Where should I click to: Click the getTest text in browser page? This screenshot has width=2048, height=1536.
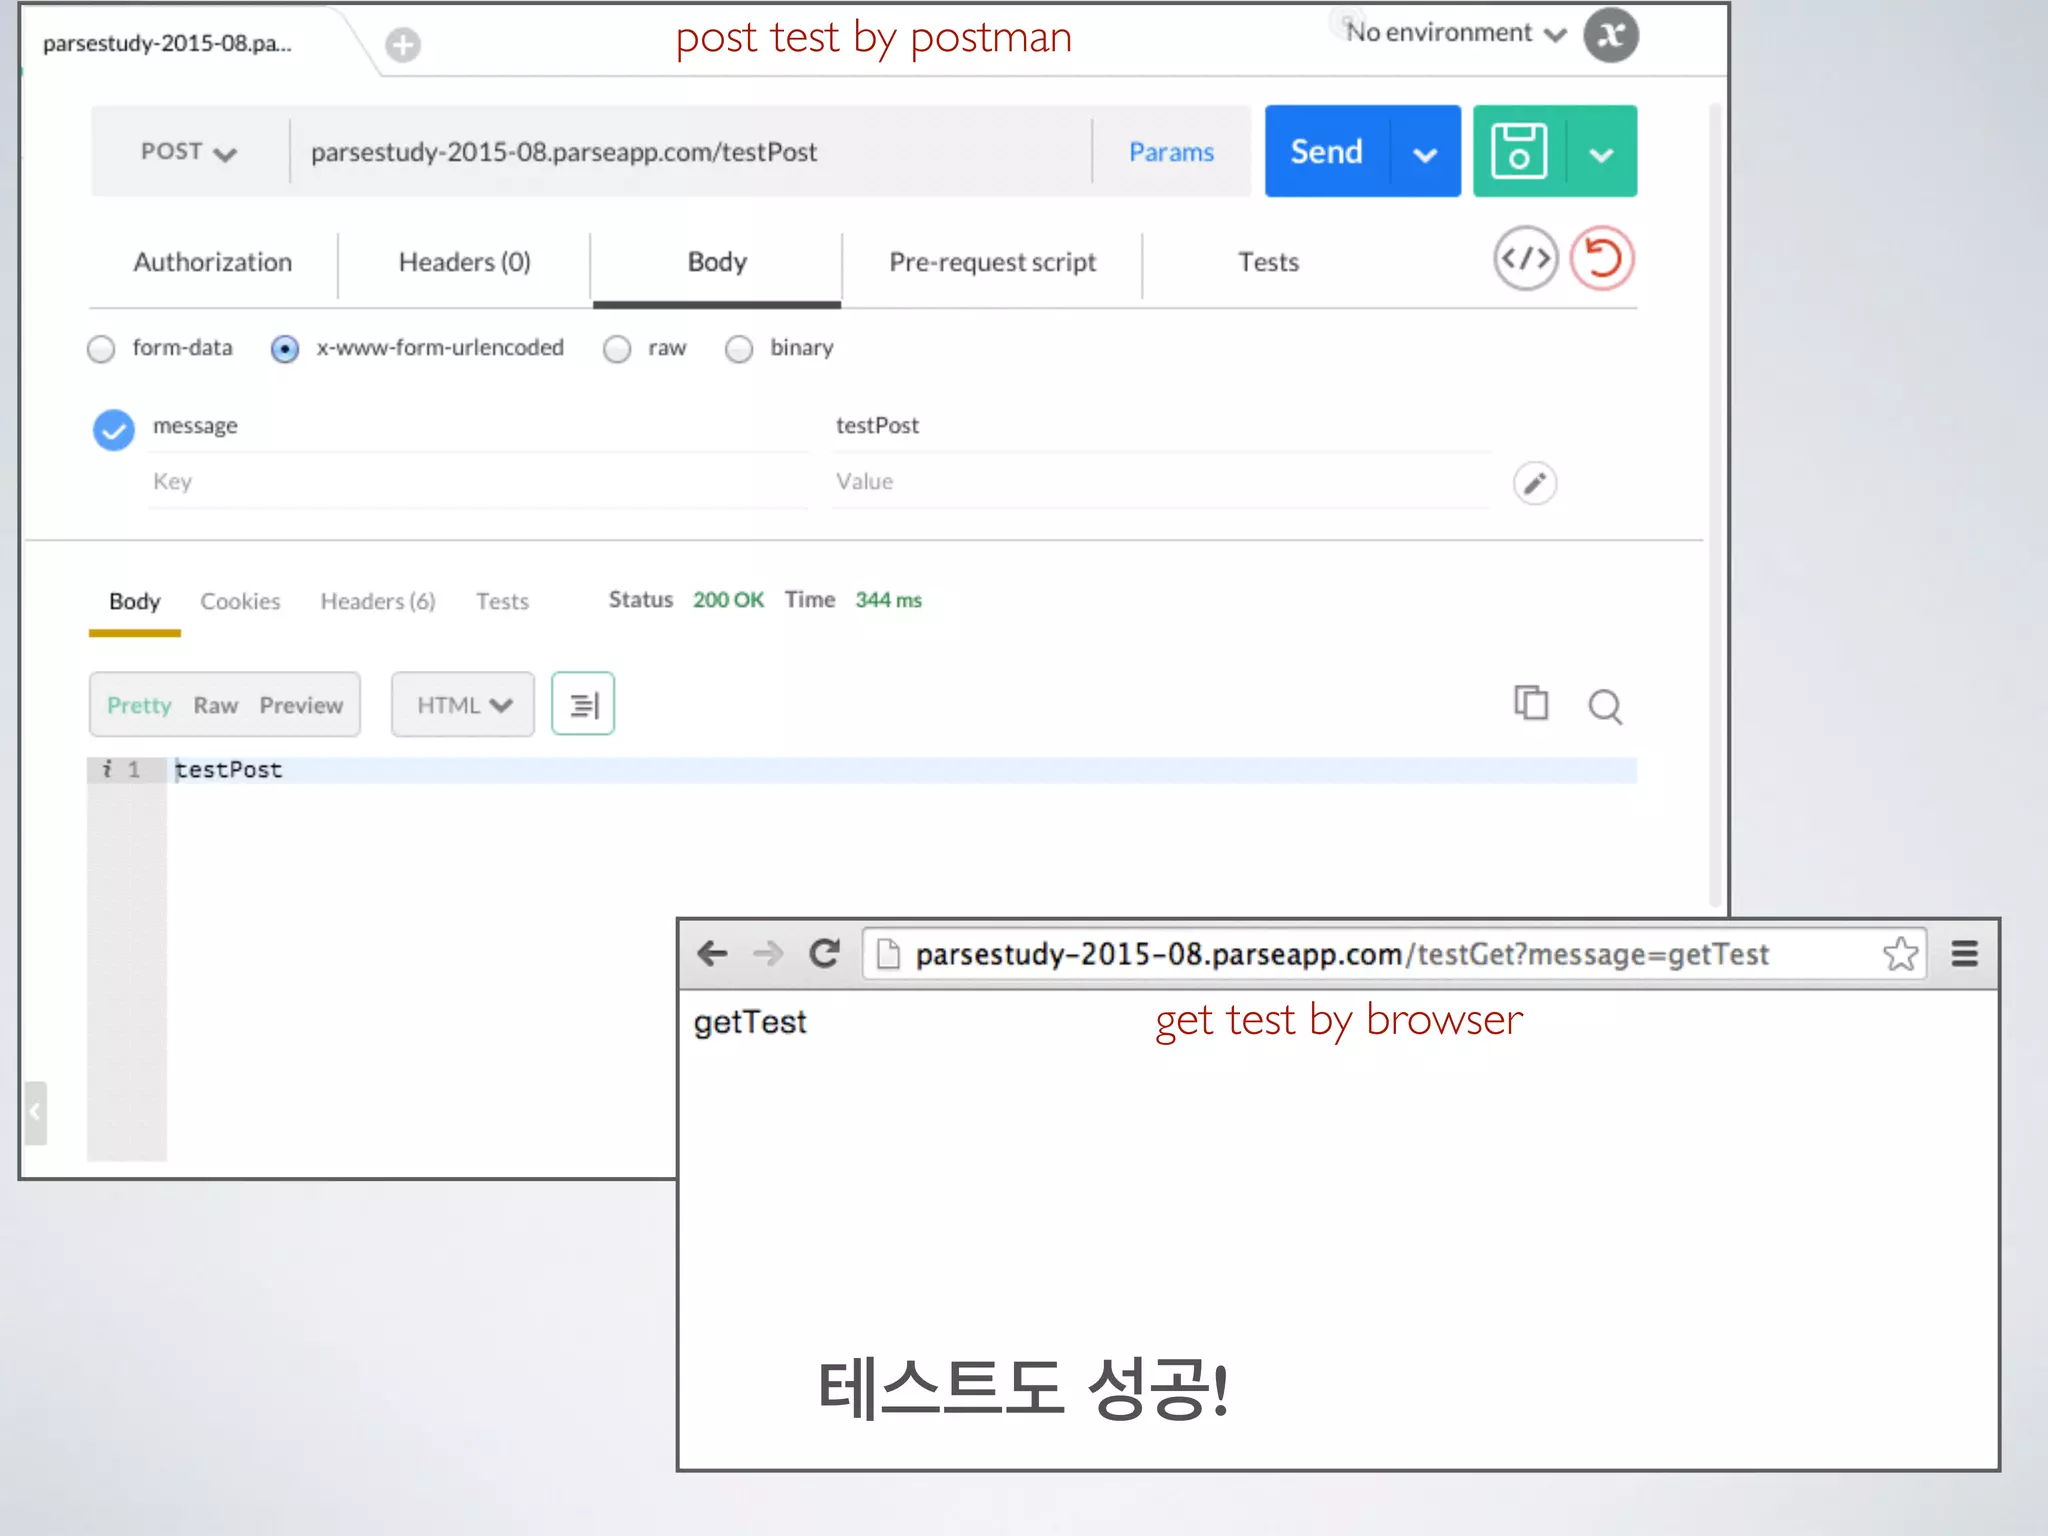point(750,1022)
